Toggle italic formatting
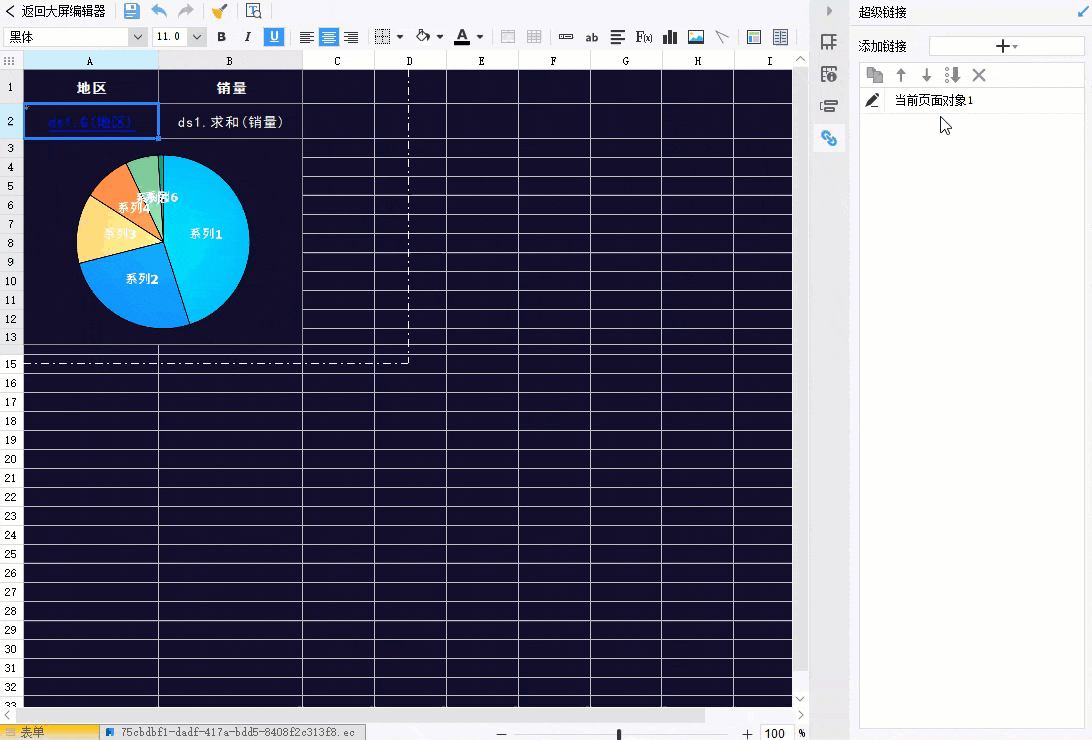The image size is (1092, 740). 247,37
